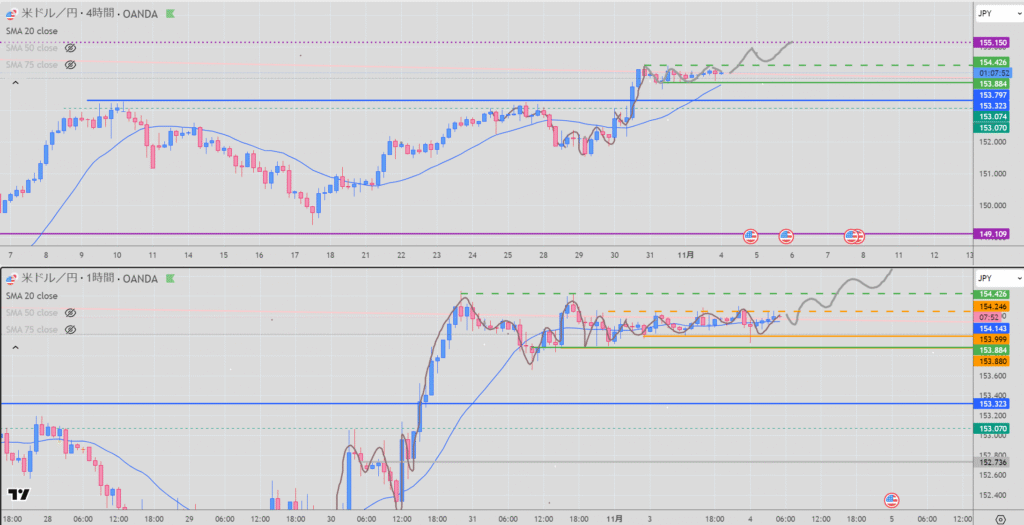Click the USD/JPY flag icon on the 1-hour chart
Viewport: 1024px width, 525px height.
[10, 277]
